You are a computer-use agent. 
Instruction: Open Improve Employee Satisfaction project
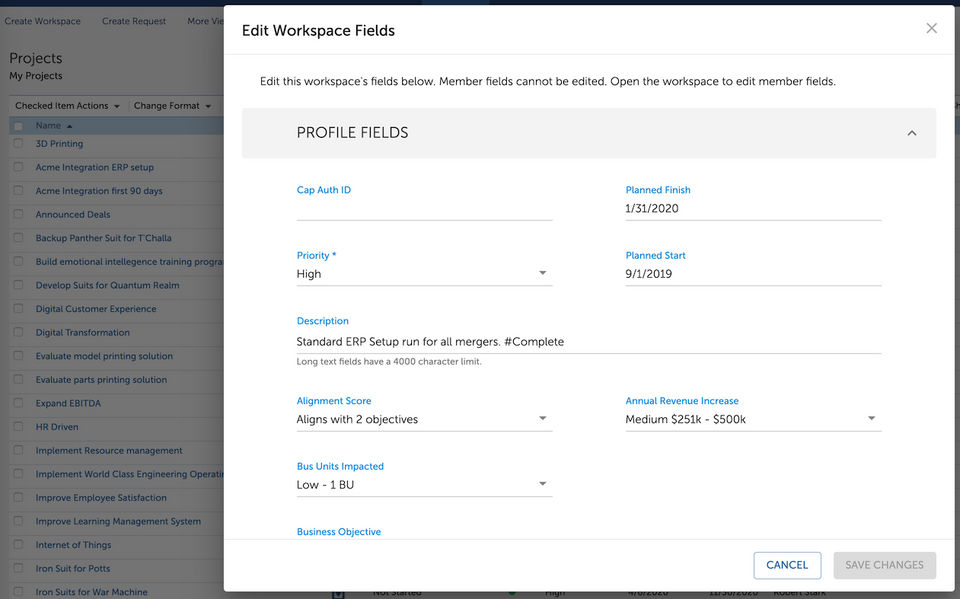[x=101, y=498]
